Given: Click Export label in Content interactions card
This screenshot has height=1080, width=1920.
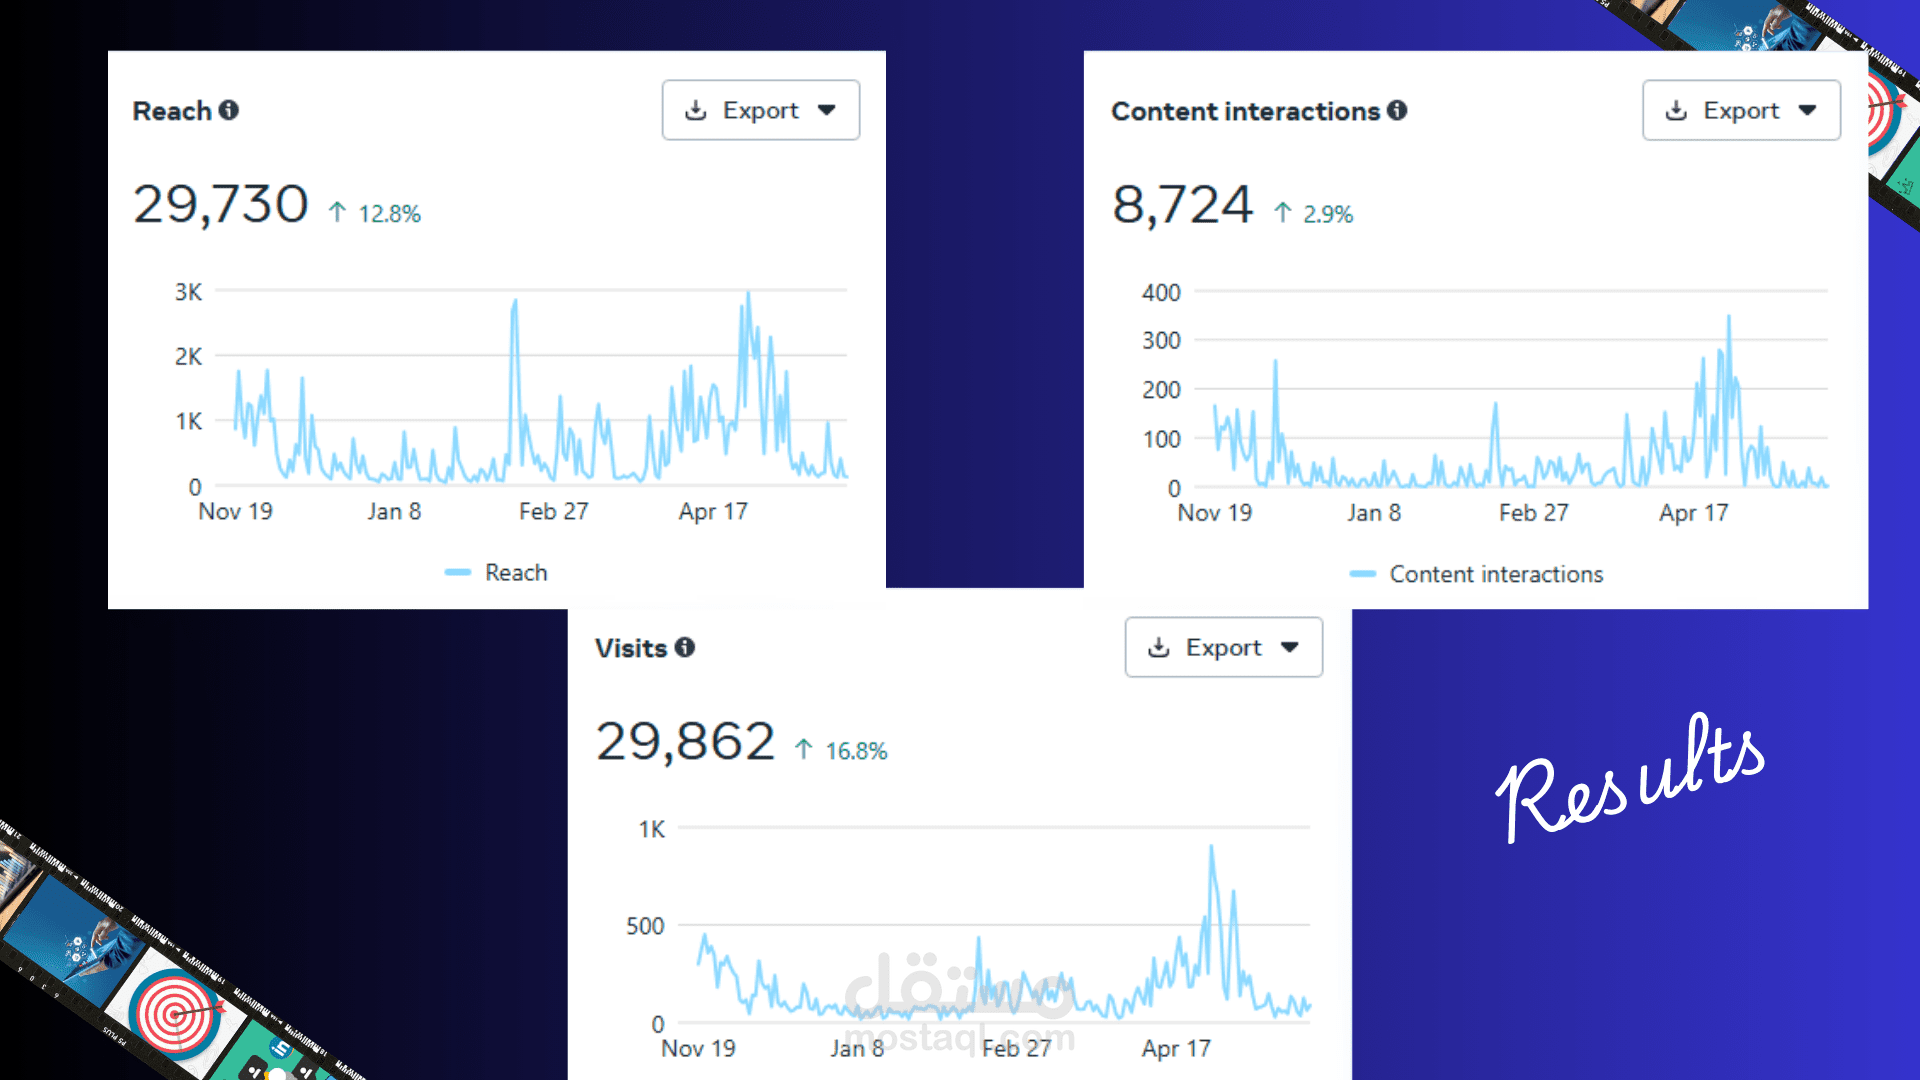Looking at the screenshot, I should pyautogui.click(x=1741, y=110).
